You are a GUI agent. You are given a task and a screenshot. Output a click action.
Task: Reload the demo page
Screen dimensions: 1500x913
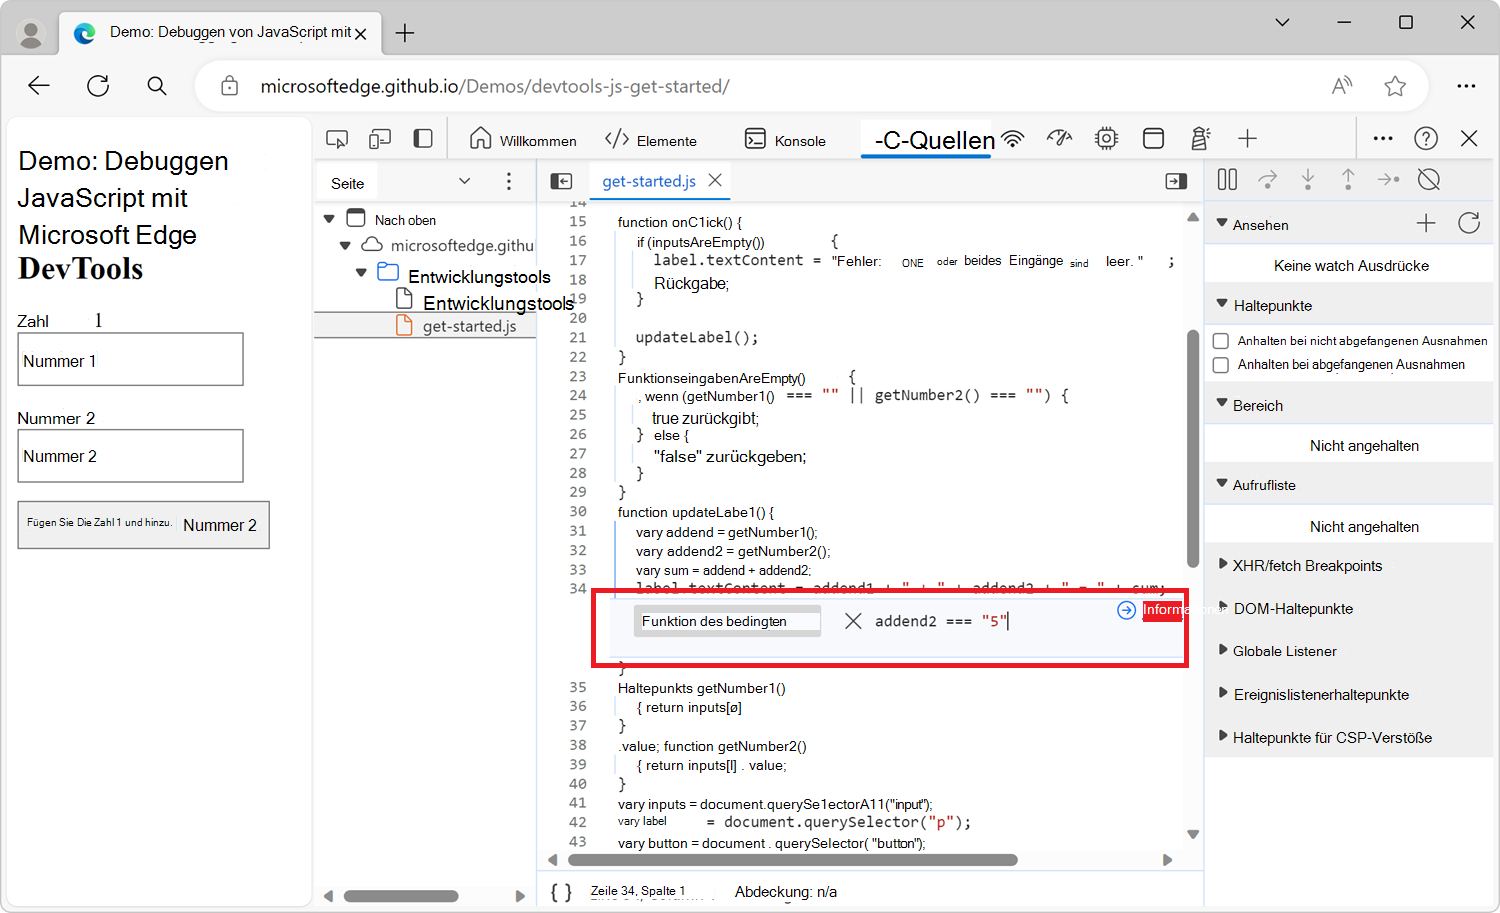pyautogui.click(x=98, y=86)
